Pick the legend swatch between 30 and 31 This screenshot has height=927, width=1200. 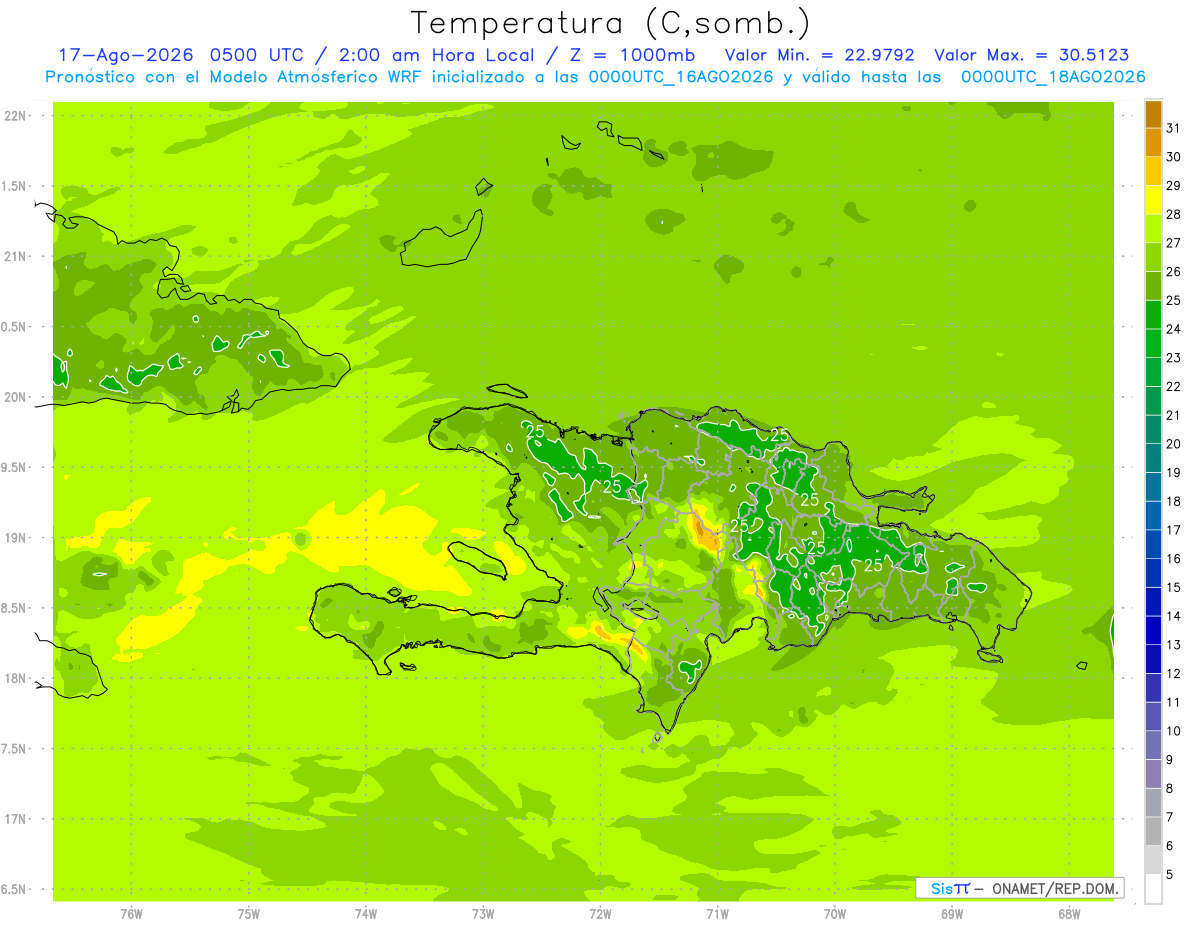point(1153,142)
